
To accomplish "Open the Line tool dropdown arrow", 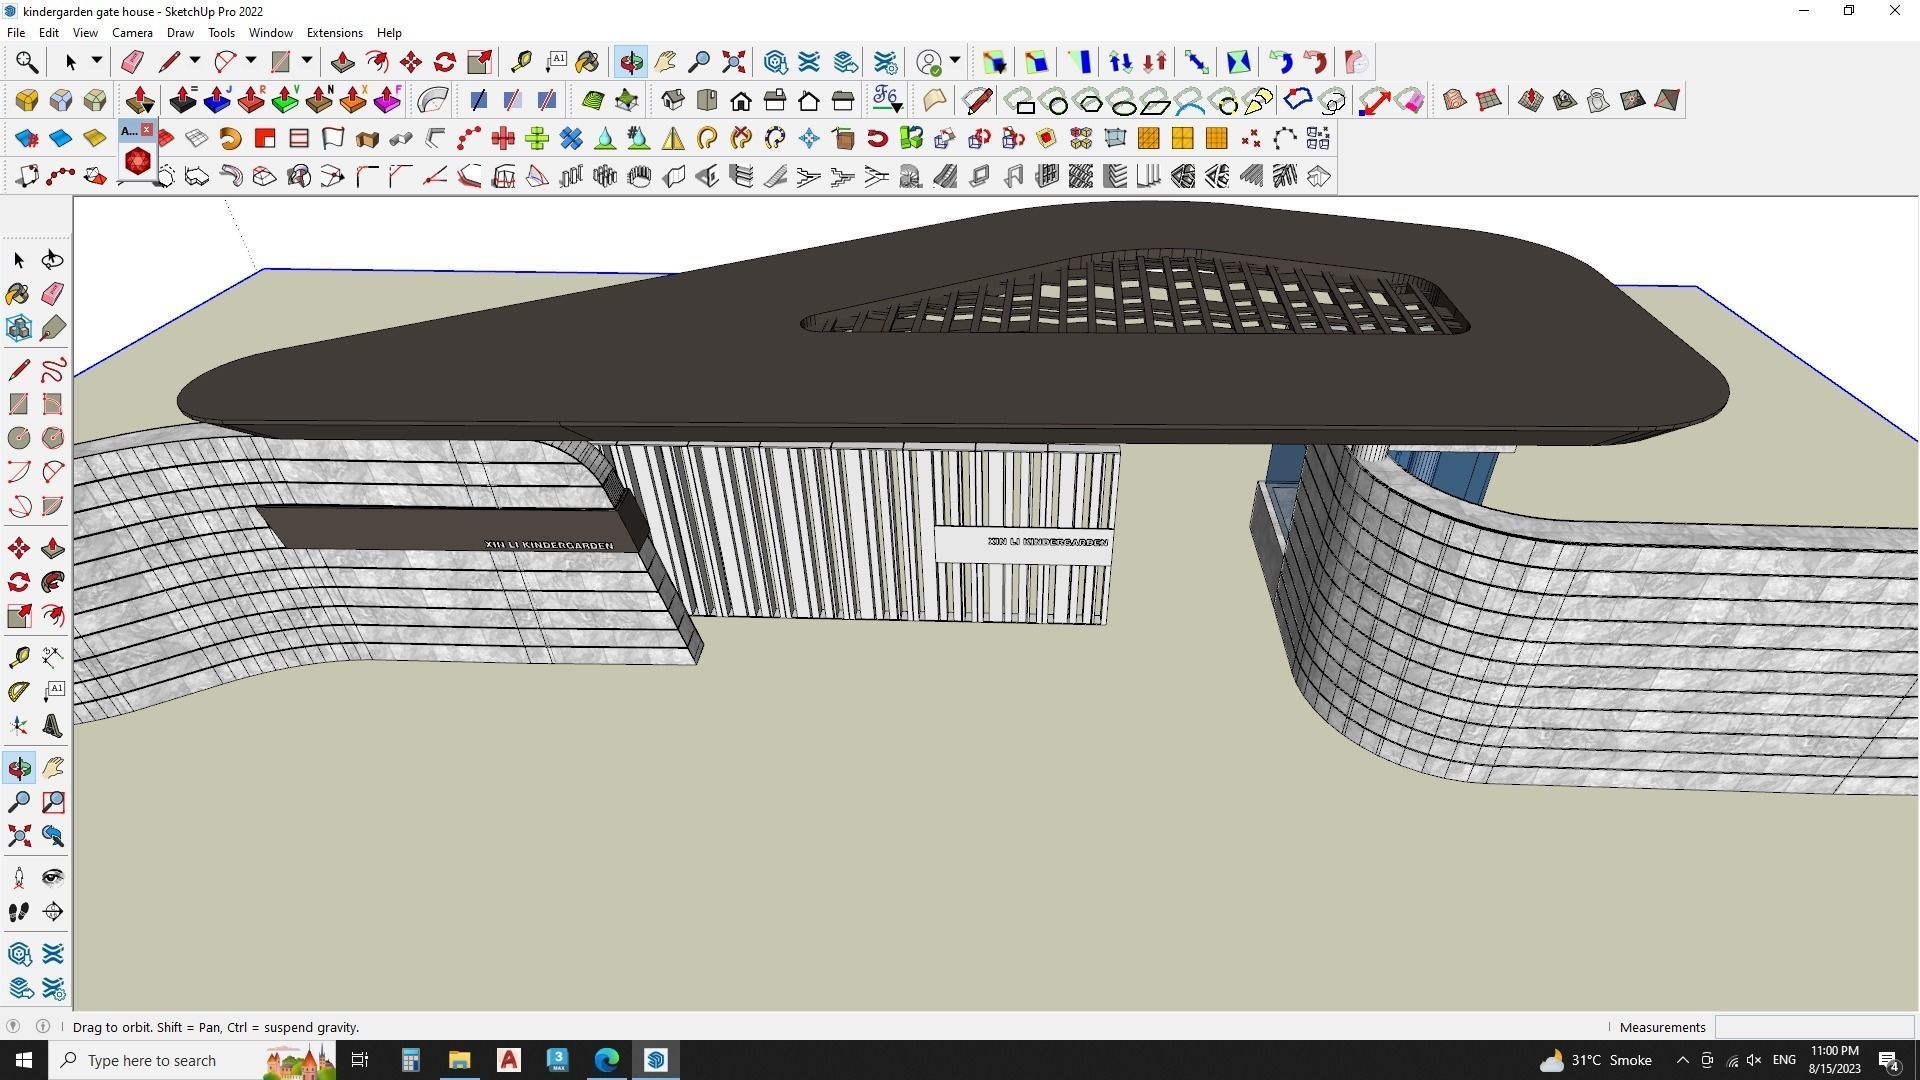I will [x=195, y=61].
